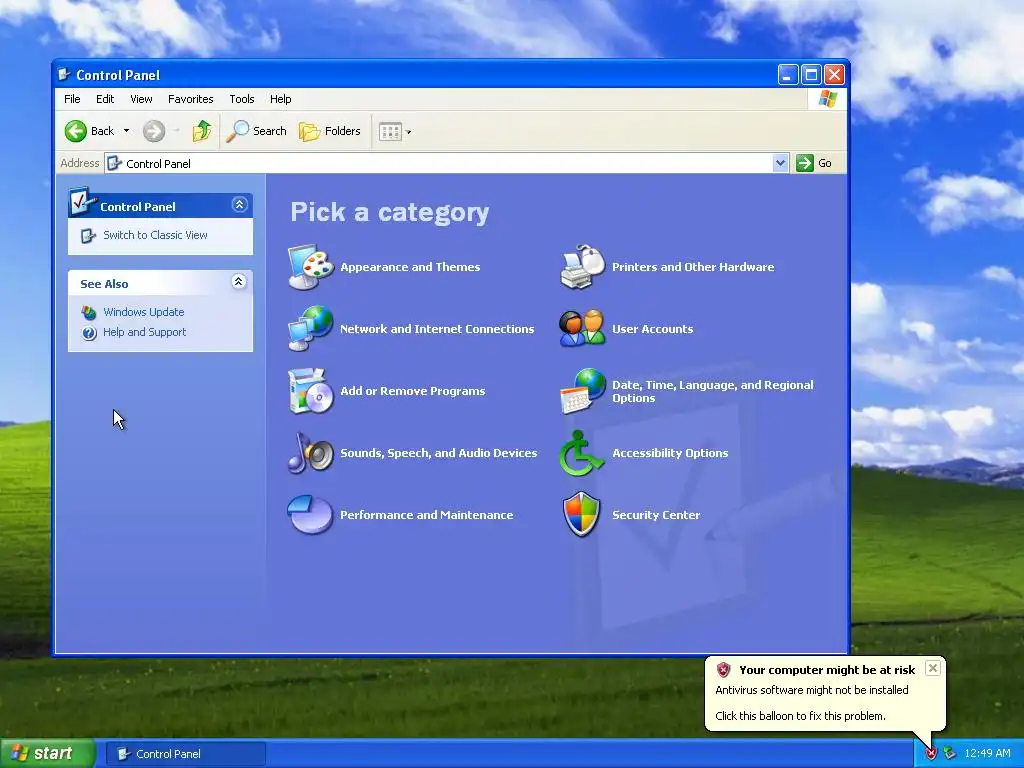Image resolution: width=1024 pixels, height=768 pixels.
Task: Open the View menu
Action: pos(141,99)
